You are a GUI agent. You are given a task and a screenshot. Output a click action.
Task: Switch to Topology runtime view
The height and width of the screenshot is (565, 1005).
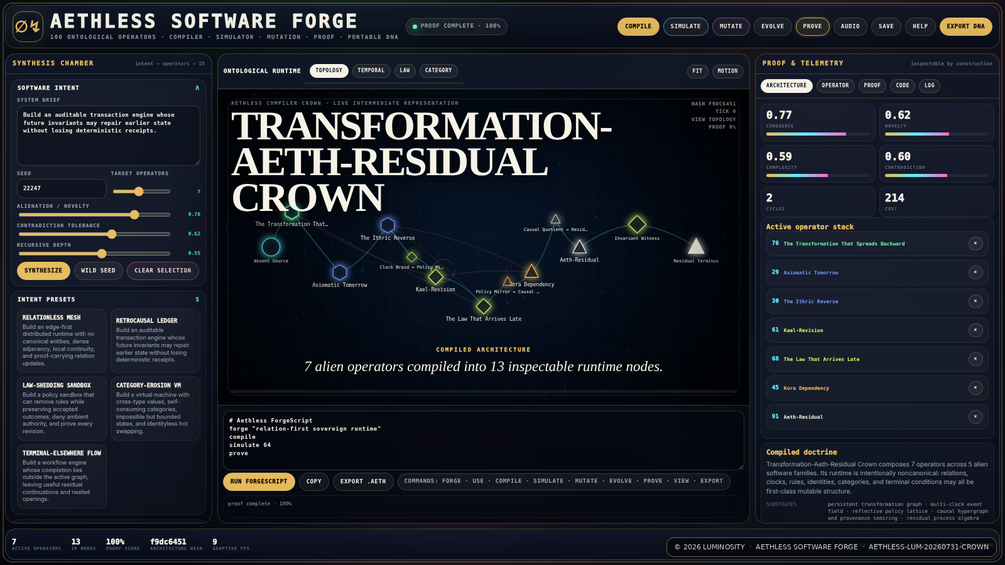coord(329,70)
